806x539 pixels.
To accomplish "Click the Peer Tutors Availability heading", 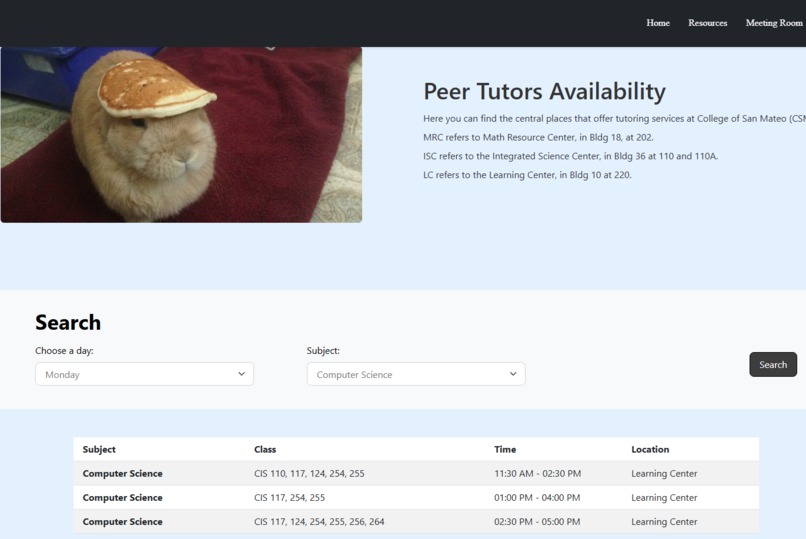I will (x=544, y=91).
